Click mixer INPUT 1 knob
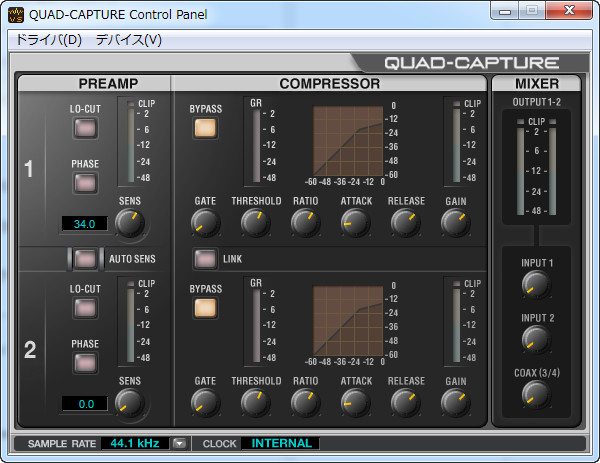 536,285
